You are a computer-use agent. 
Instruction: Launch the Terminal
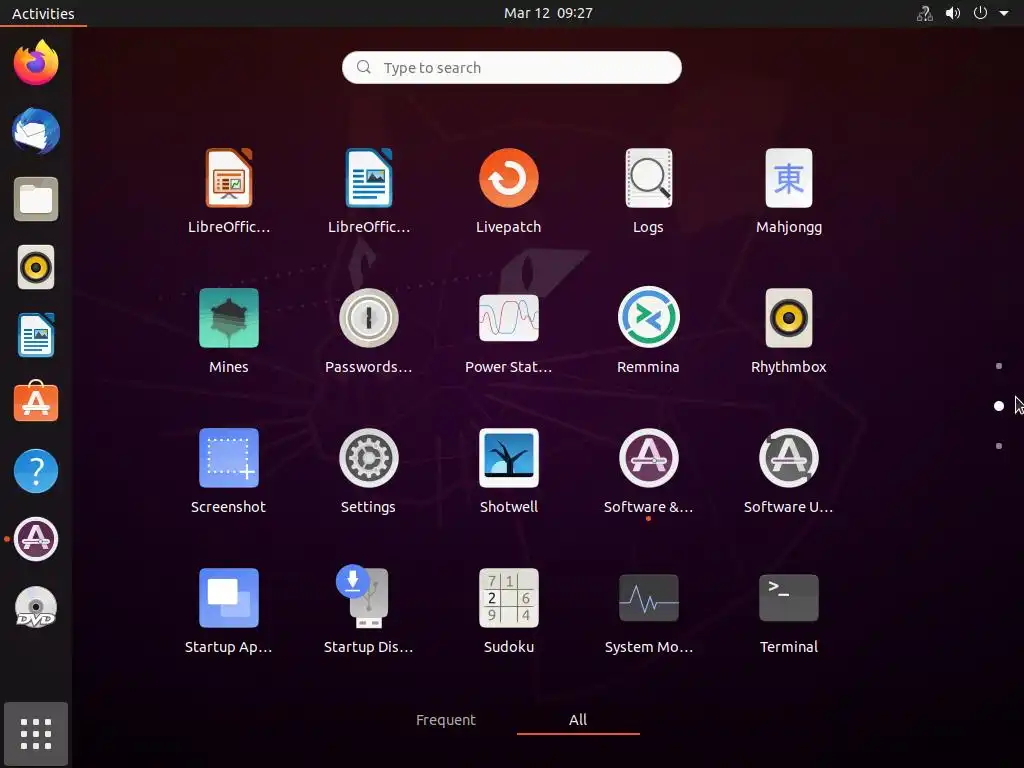(x=788, y=611)
